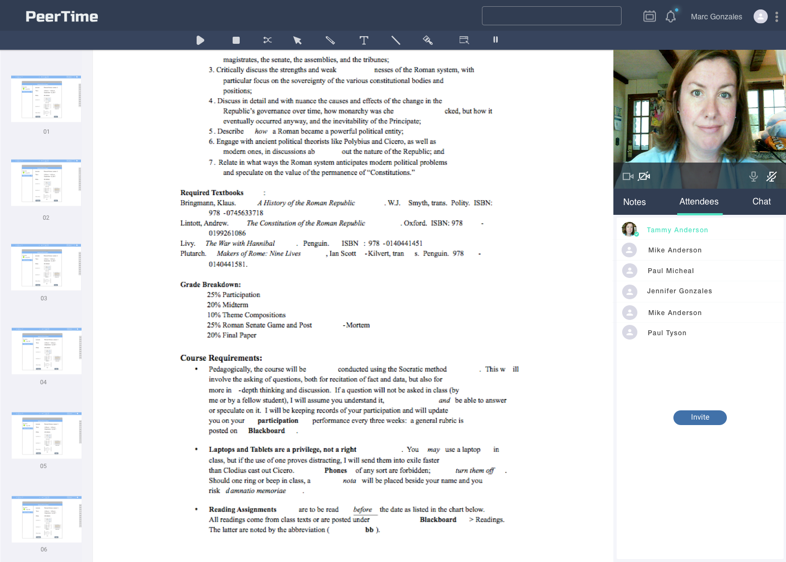Open page thumbnail 03
The height and width of the screenshot is (562, 786).
(x=46, y=267)
